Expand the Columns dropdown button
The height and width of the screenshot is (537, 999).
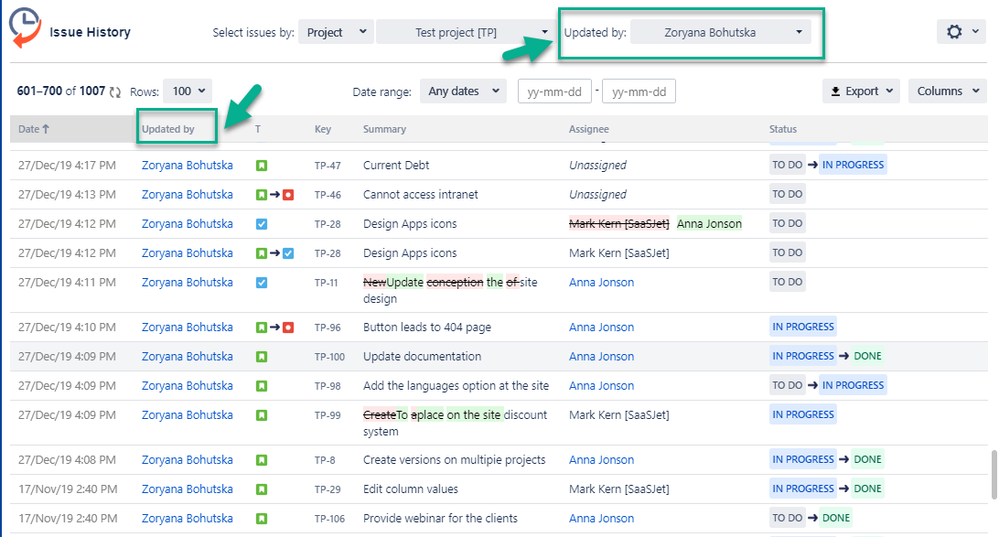(947, 91)
